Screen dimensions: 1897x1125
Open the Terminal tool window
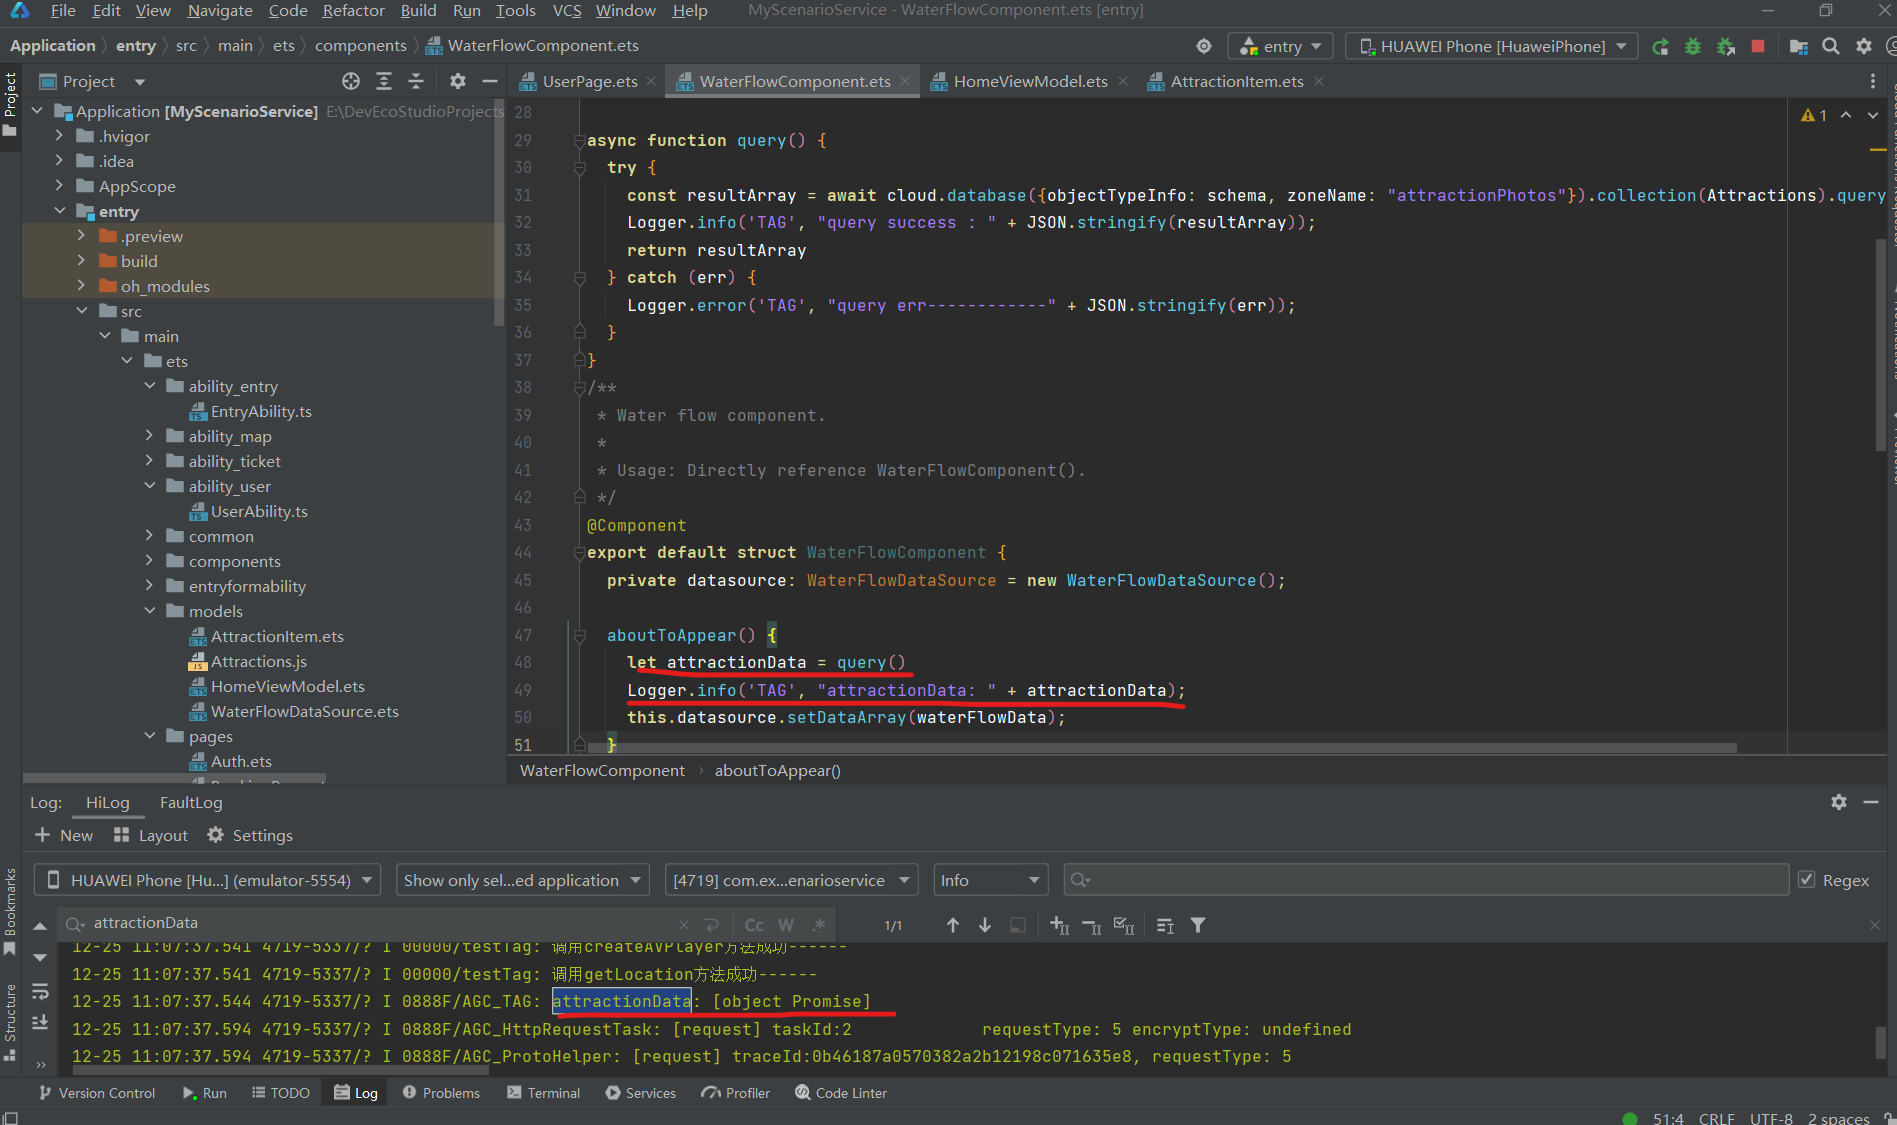pos(544,1093)
